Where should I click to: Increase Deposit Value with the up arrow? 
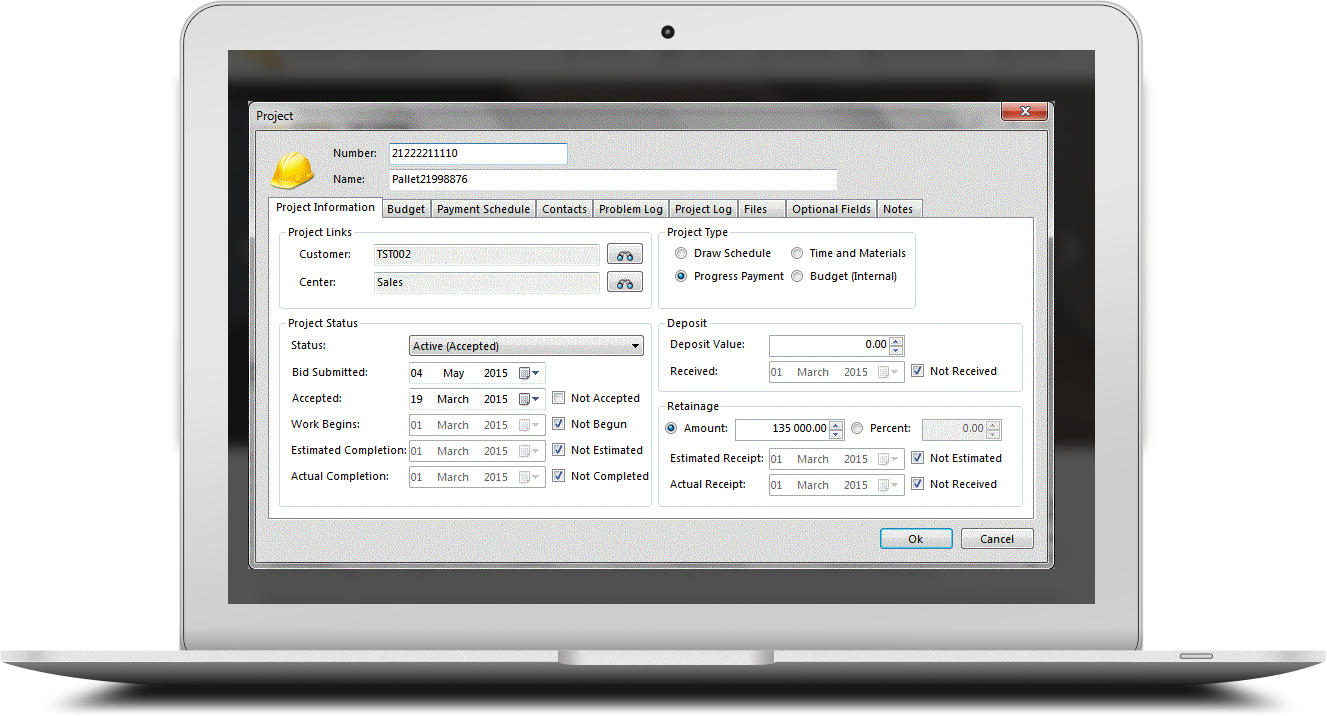(896, 341)
